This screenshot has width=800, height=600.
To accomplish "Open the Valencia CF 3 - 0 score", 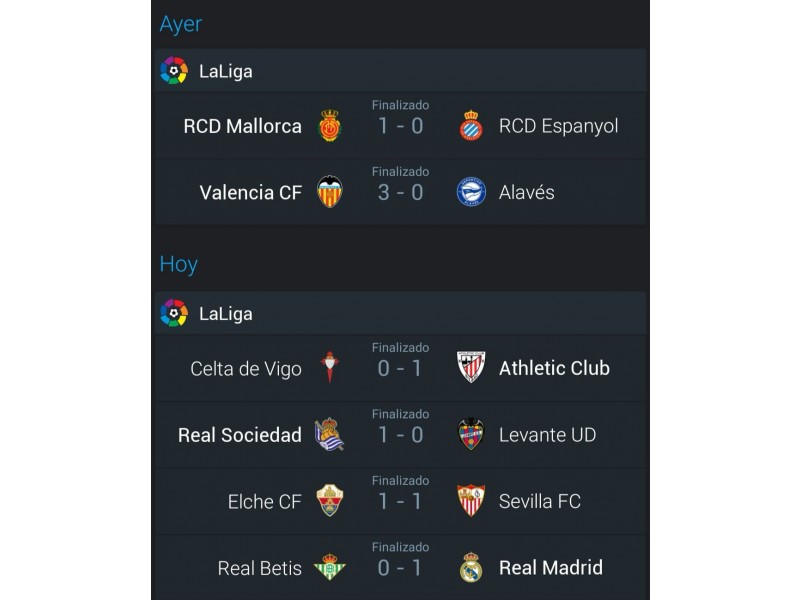I will (401, 193).
